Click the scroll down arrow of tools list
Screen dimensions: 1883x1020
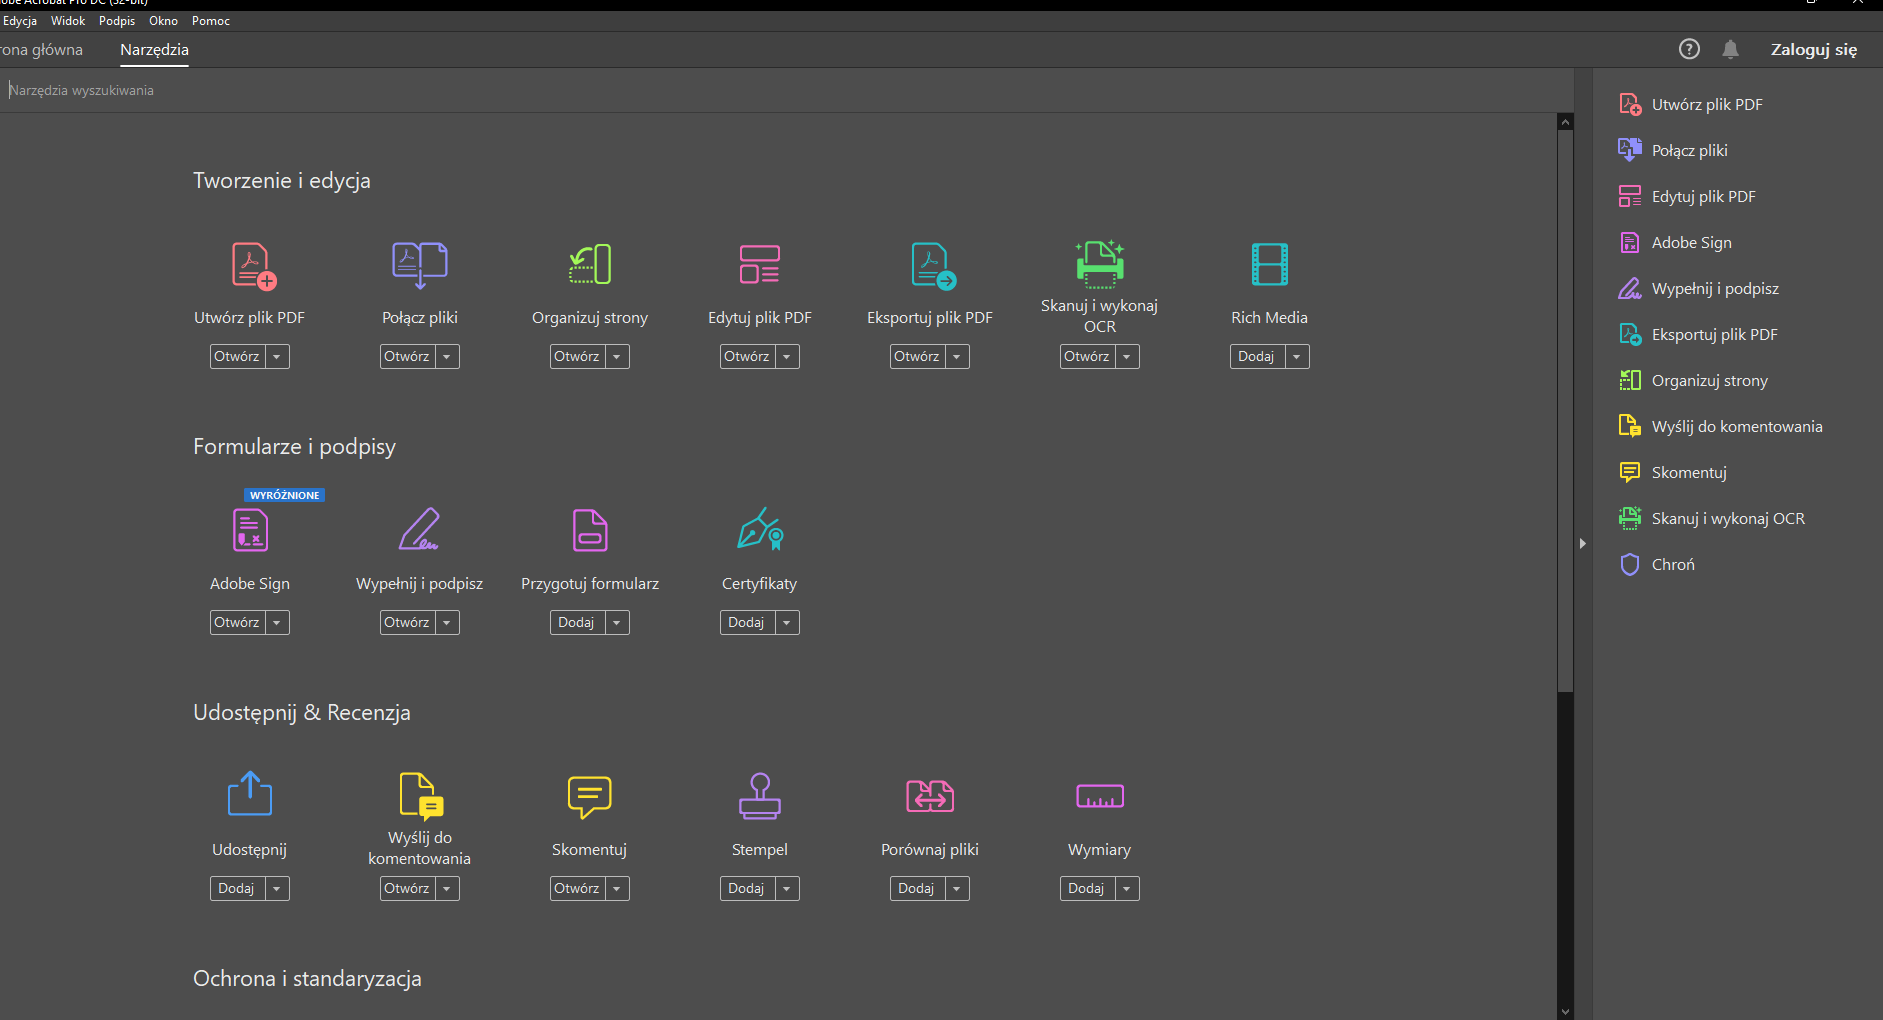point(1566,1012)
